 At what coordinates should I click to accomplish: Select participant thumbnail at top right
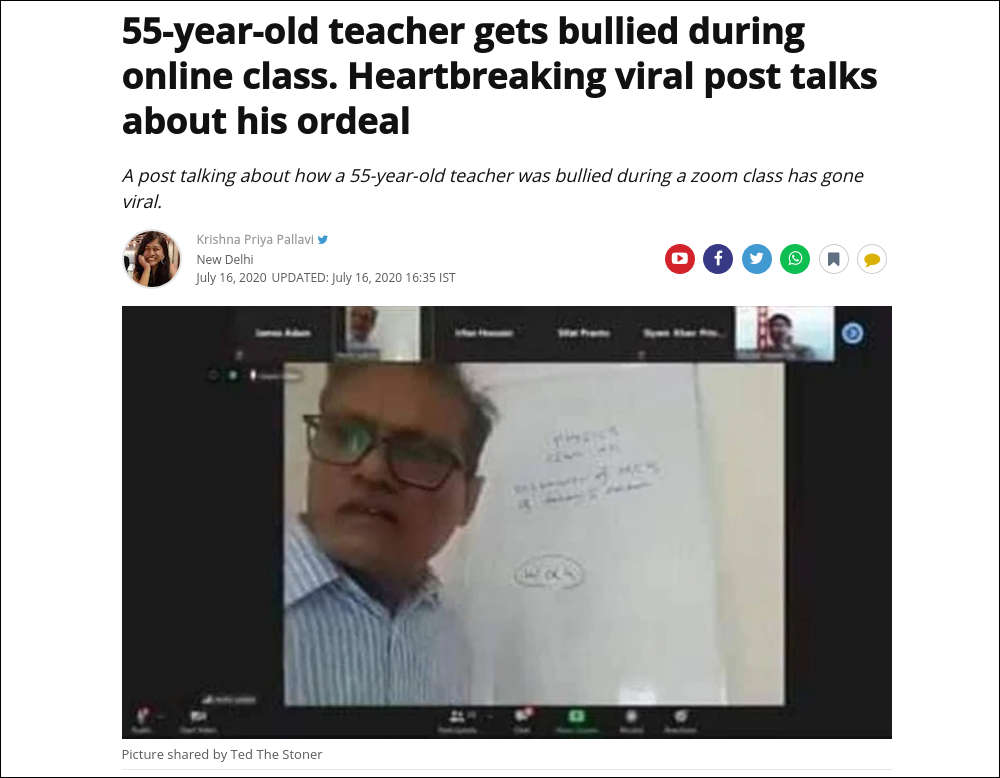785,334
